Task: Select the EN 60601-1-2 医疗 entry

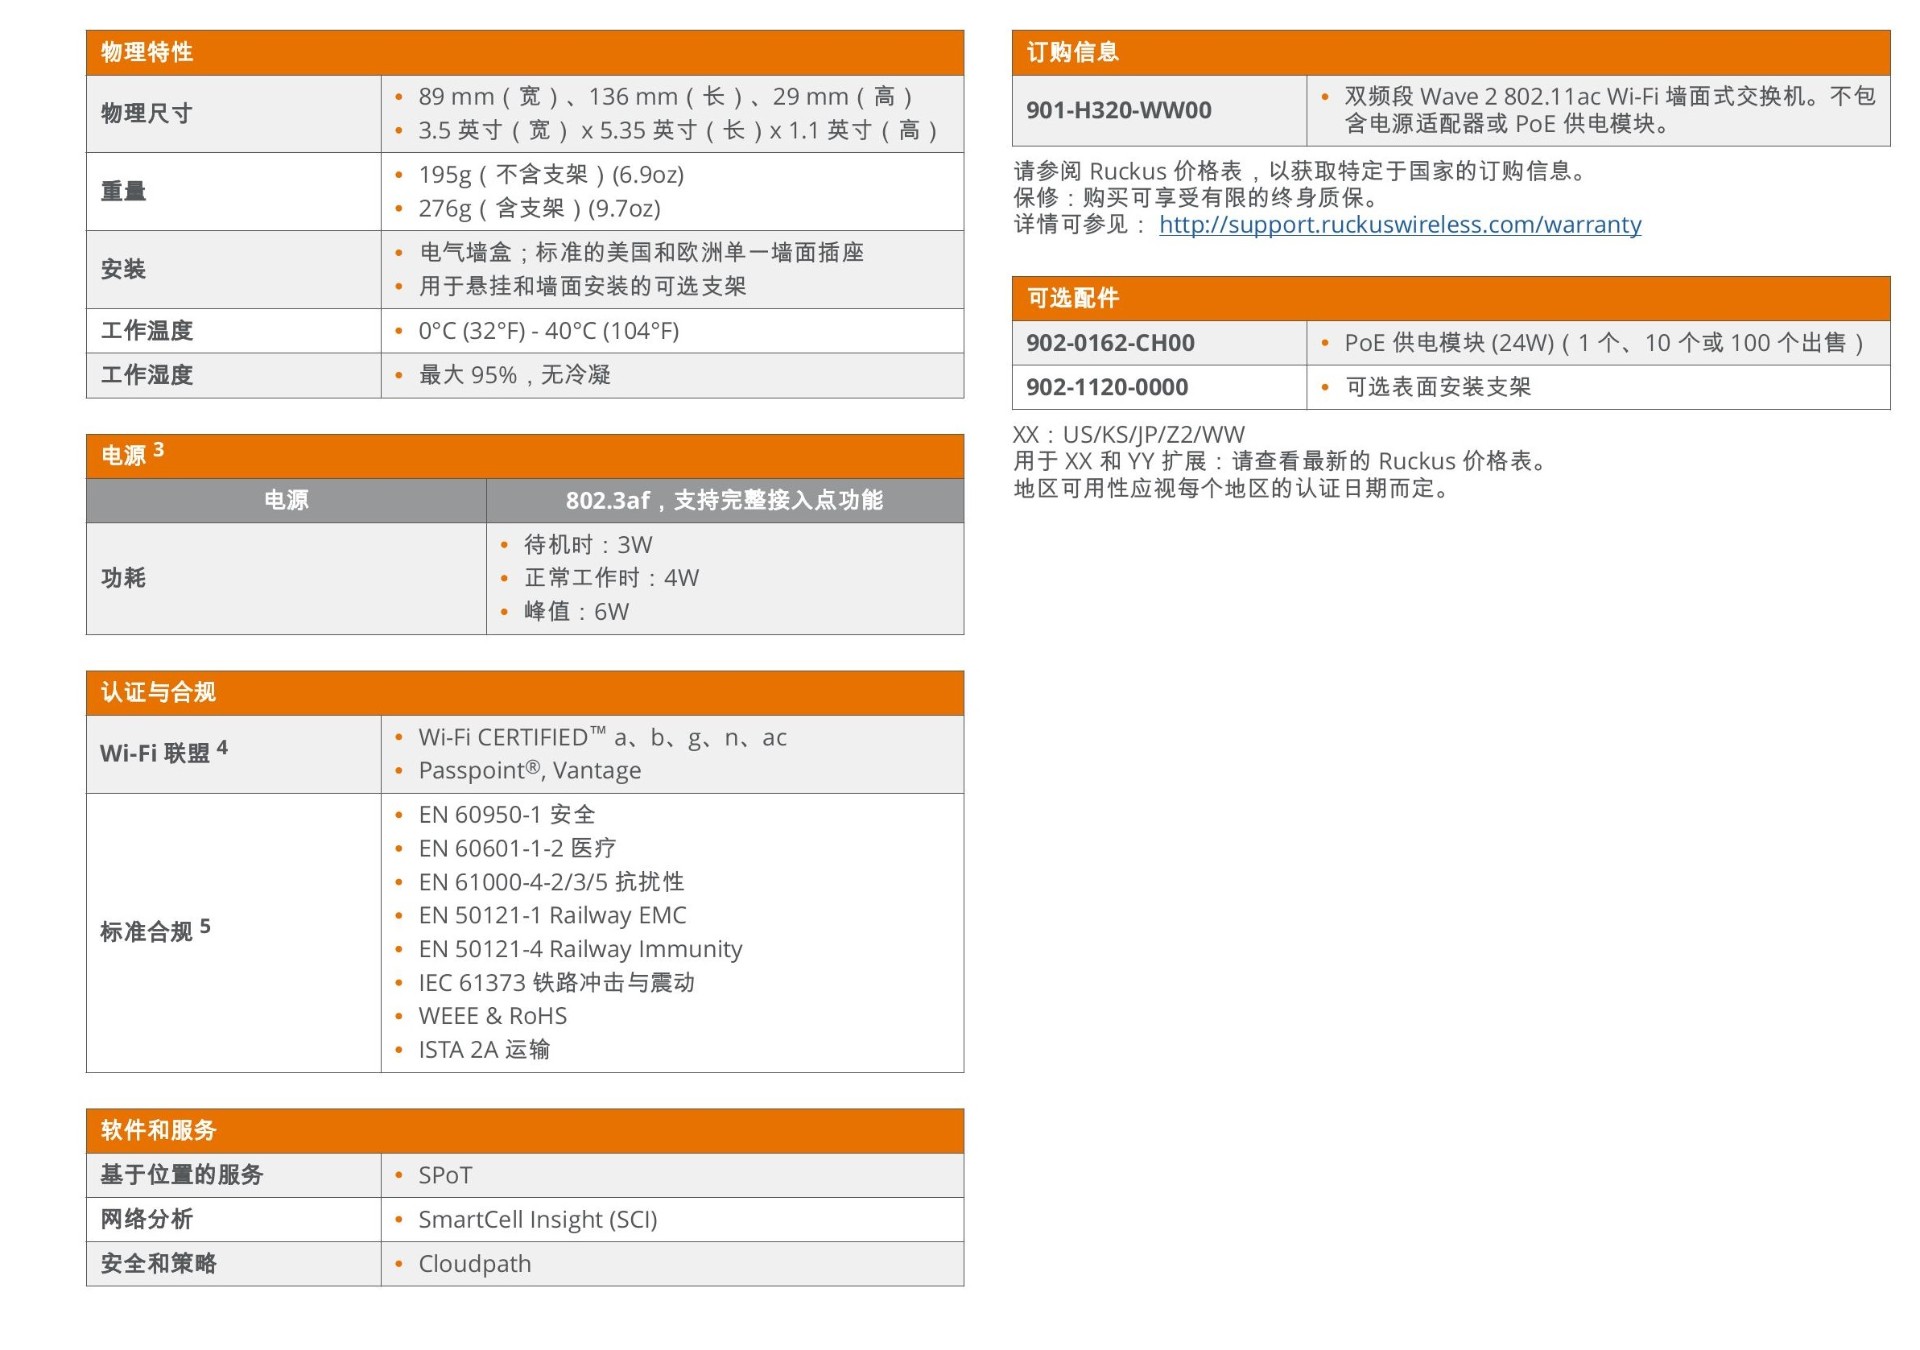Action: click(x=517, y=849)
